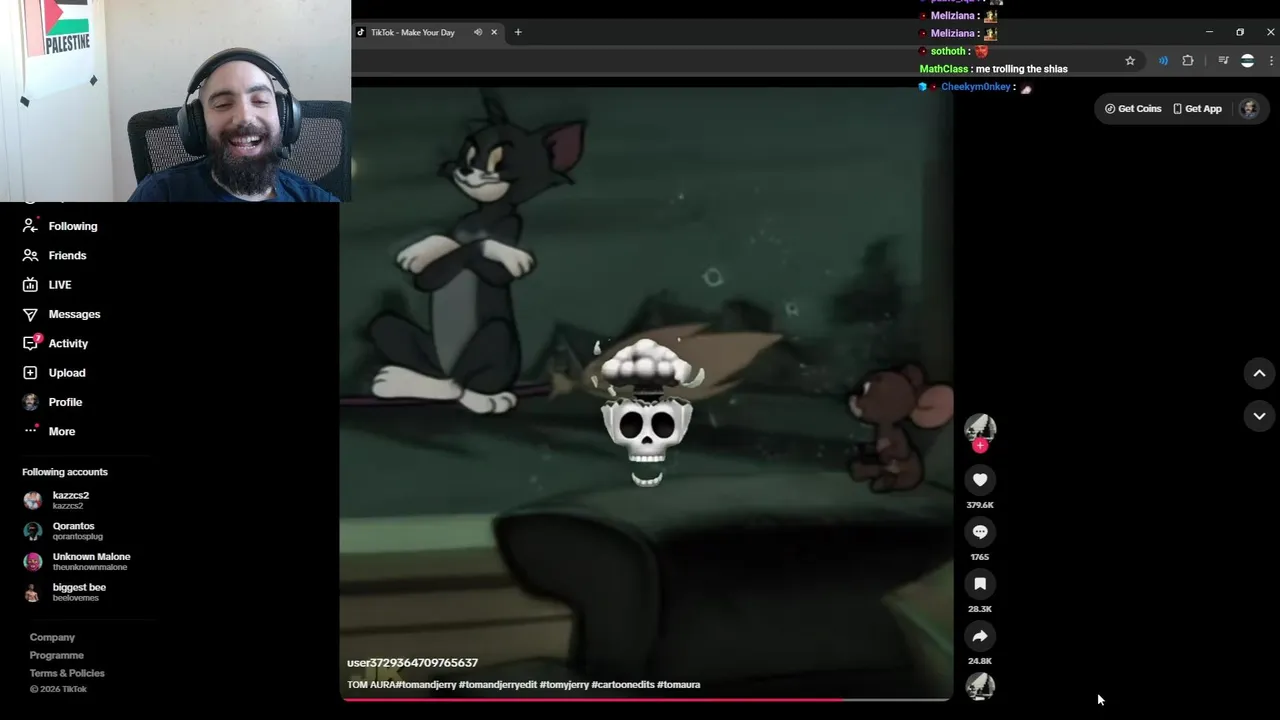Seek on the red video progress bar
The image size is (1280, 720).
click(x=646, y=699)
